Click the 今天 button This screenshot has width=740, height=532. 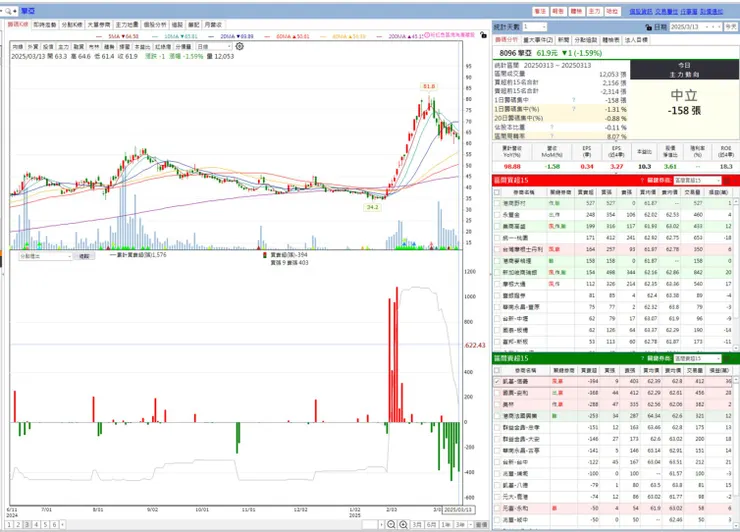click(731, 27)
